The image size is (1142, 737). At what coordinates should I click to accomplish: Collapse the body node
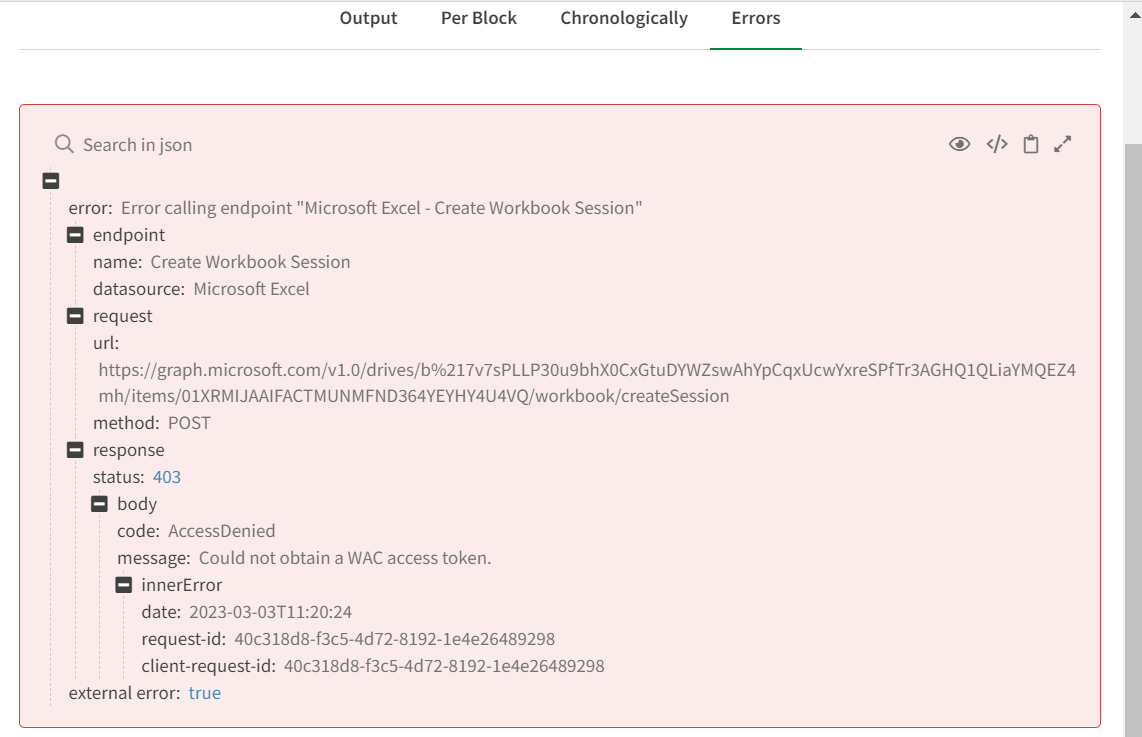click(x=99, y=504)
